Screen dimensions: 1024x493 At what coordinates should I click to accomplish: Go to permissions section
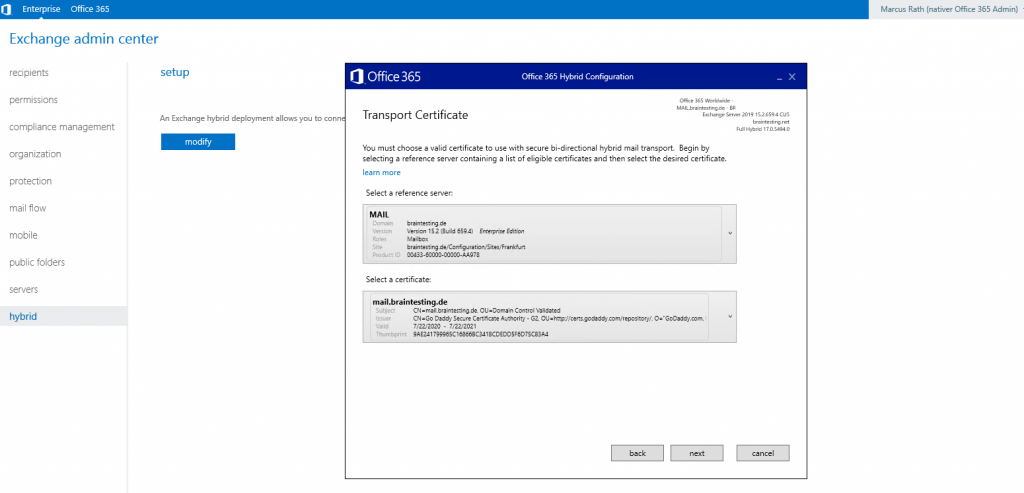coord(33,100)
